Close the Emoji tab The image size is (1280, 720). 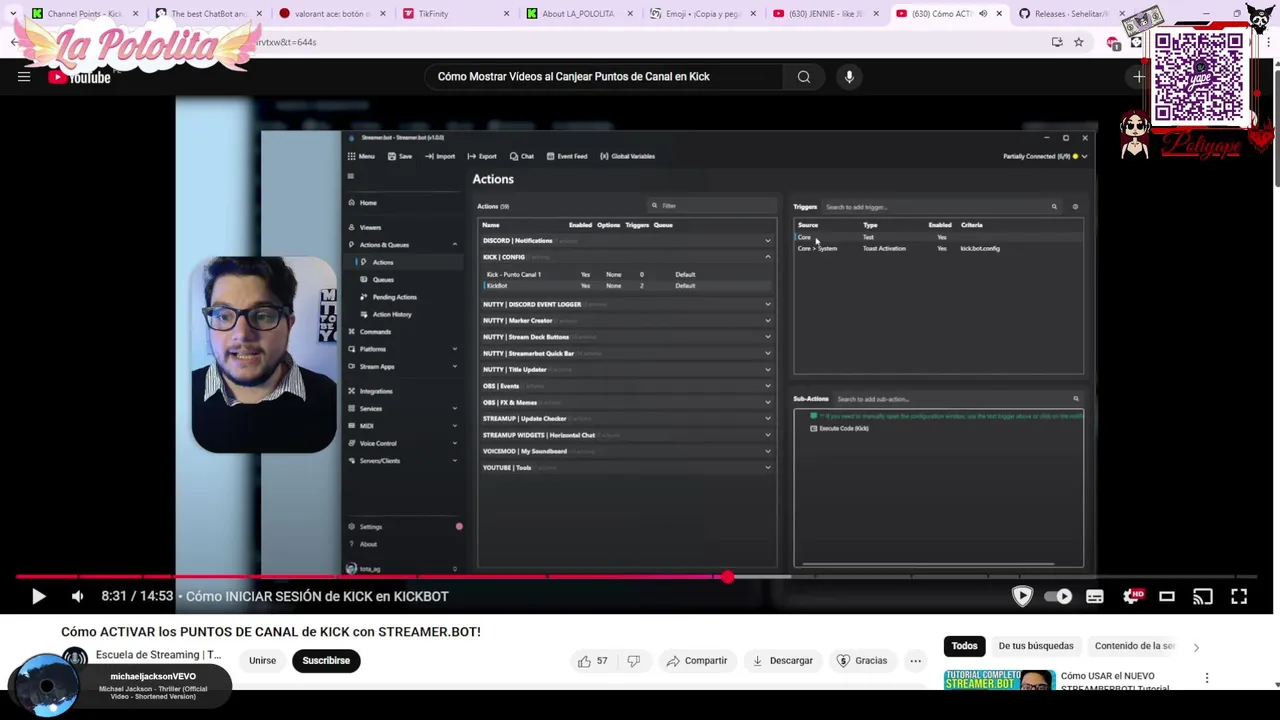(x=754, y=14)
